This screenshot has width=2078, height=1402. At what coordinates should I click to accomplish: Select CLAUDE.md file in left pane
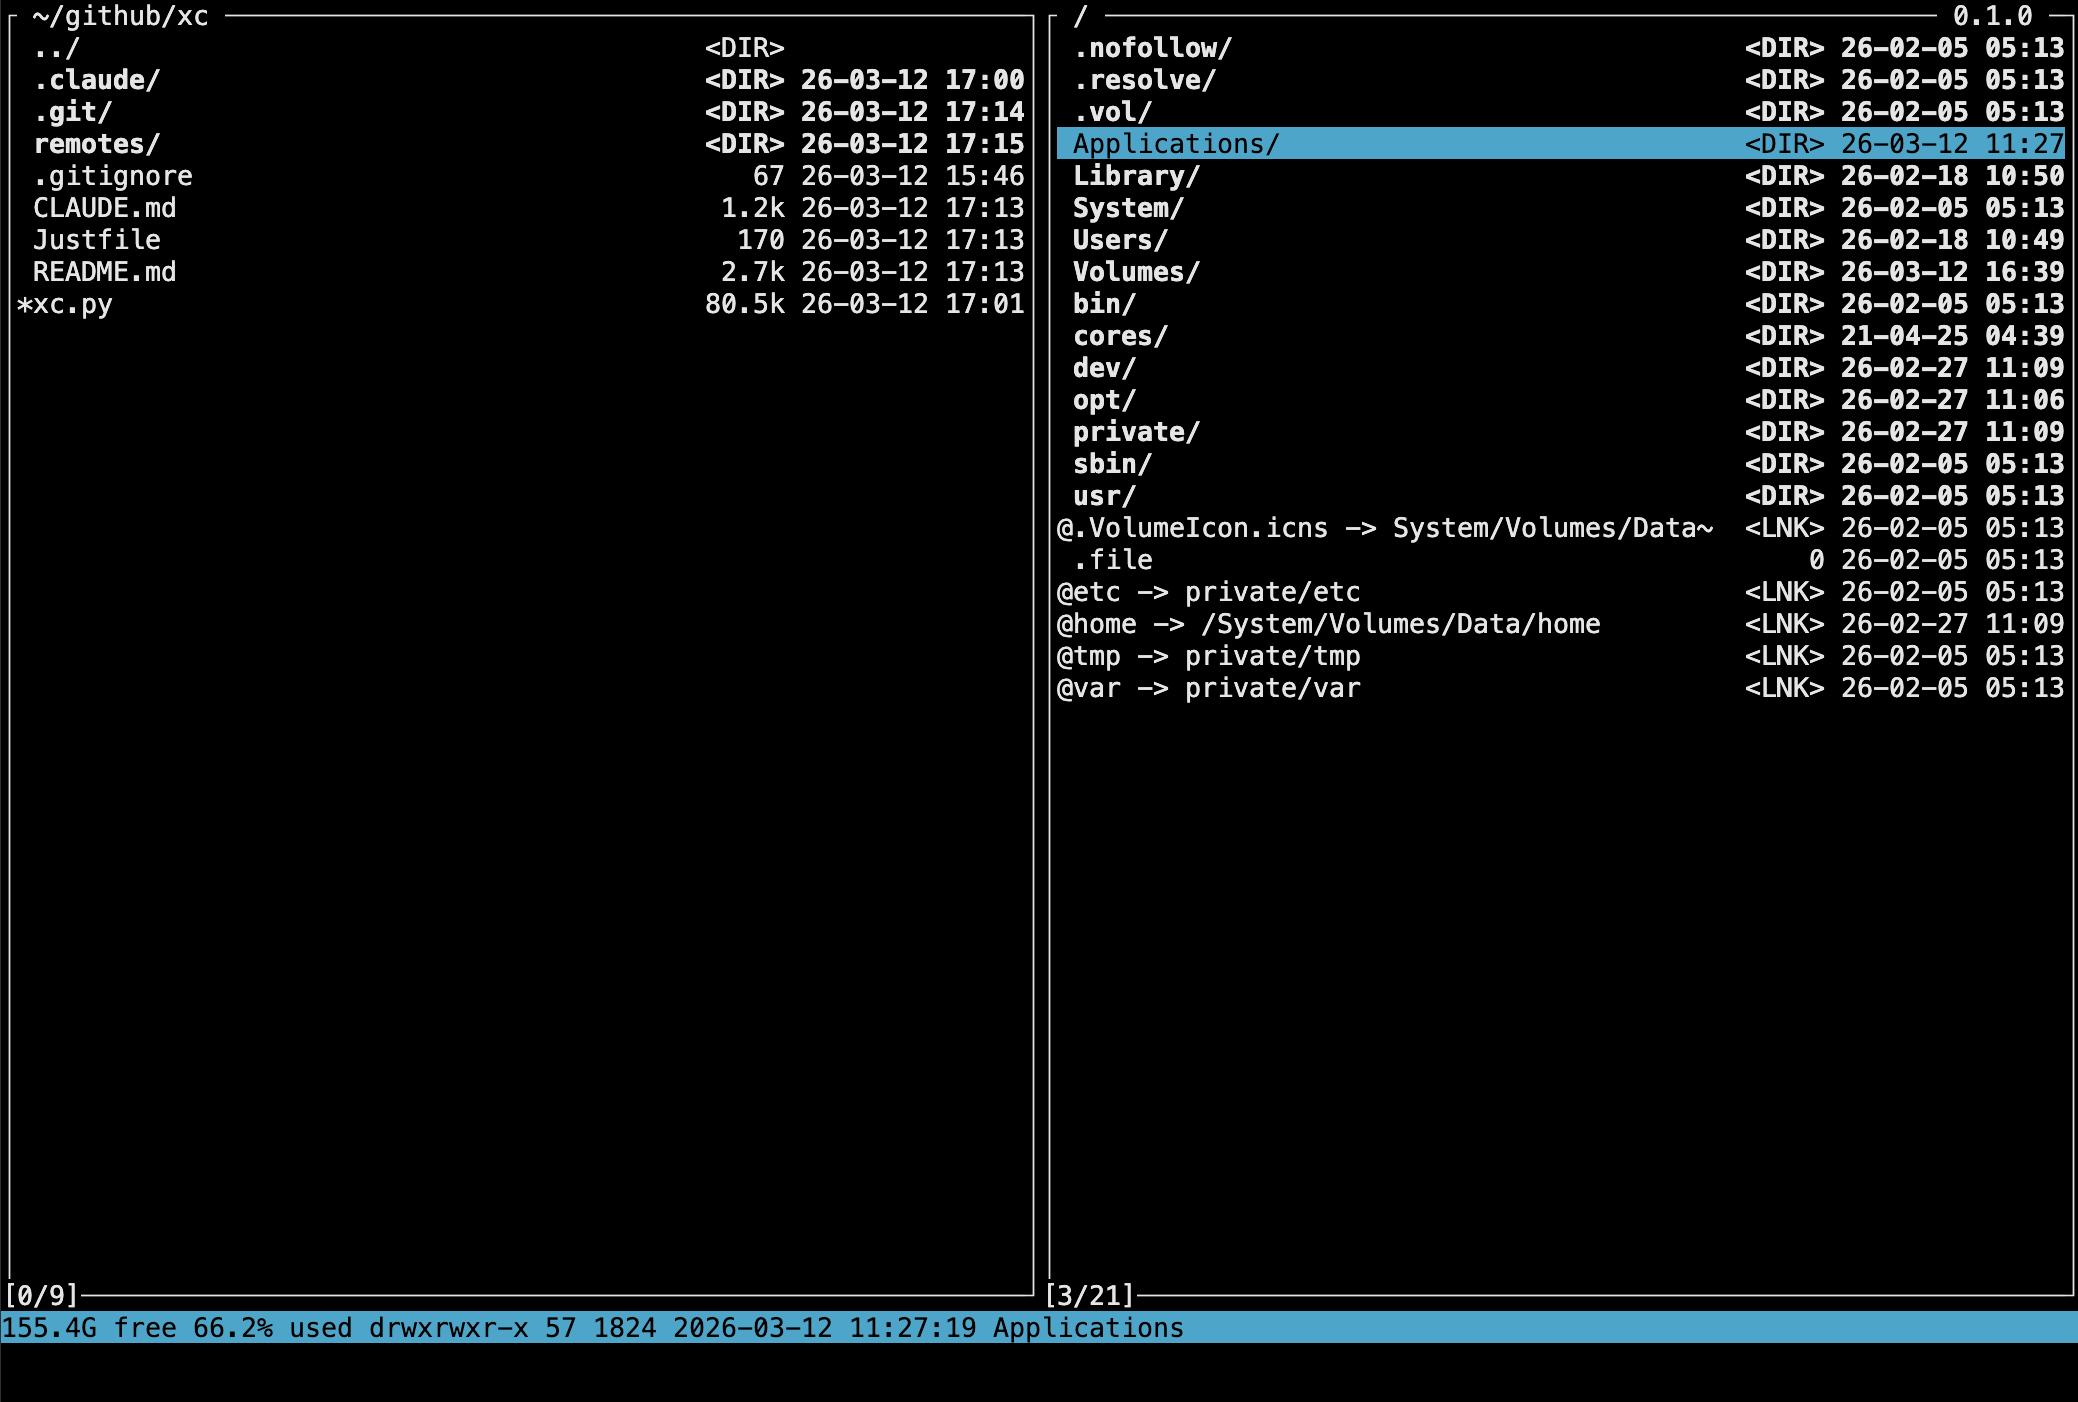[x=104, y=208]
